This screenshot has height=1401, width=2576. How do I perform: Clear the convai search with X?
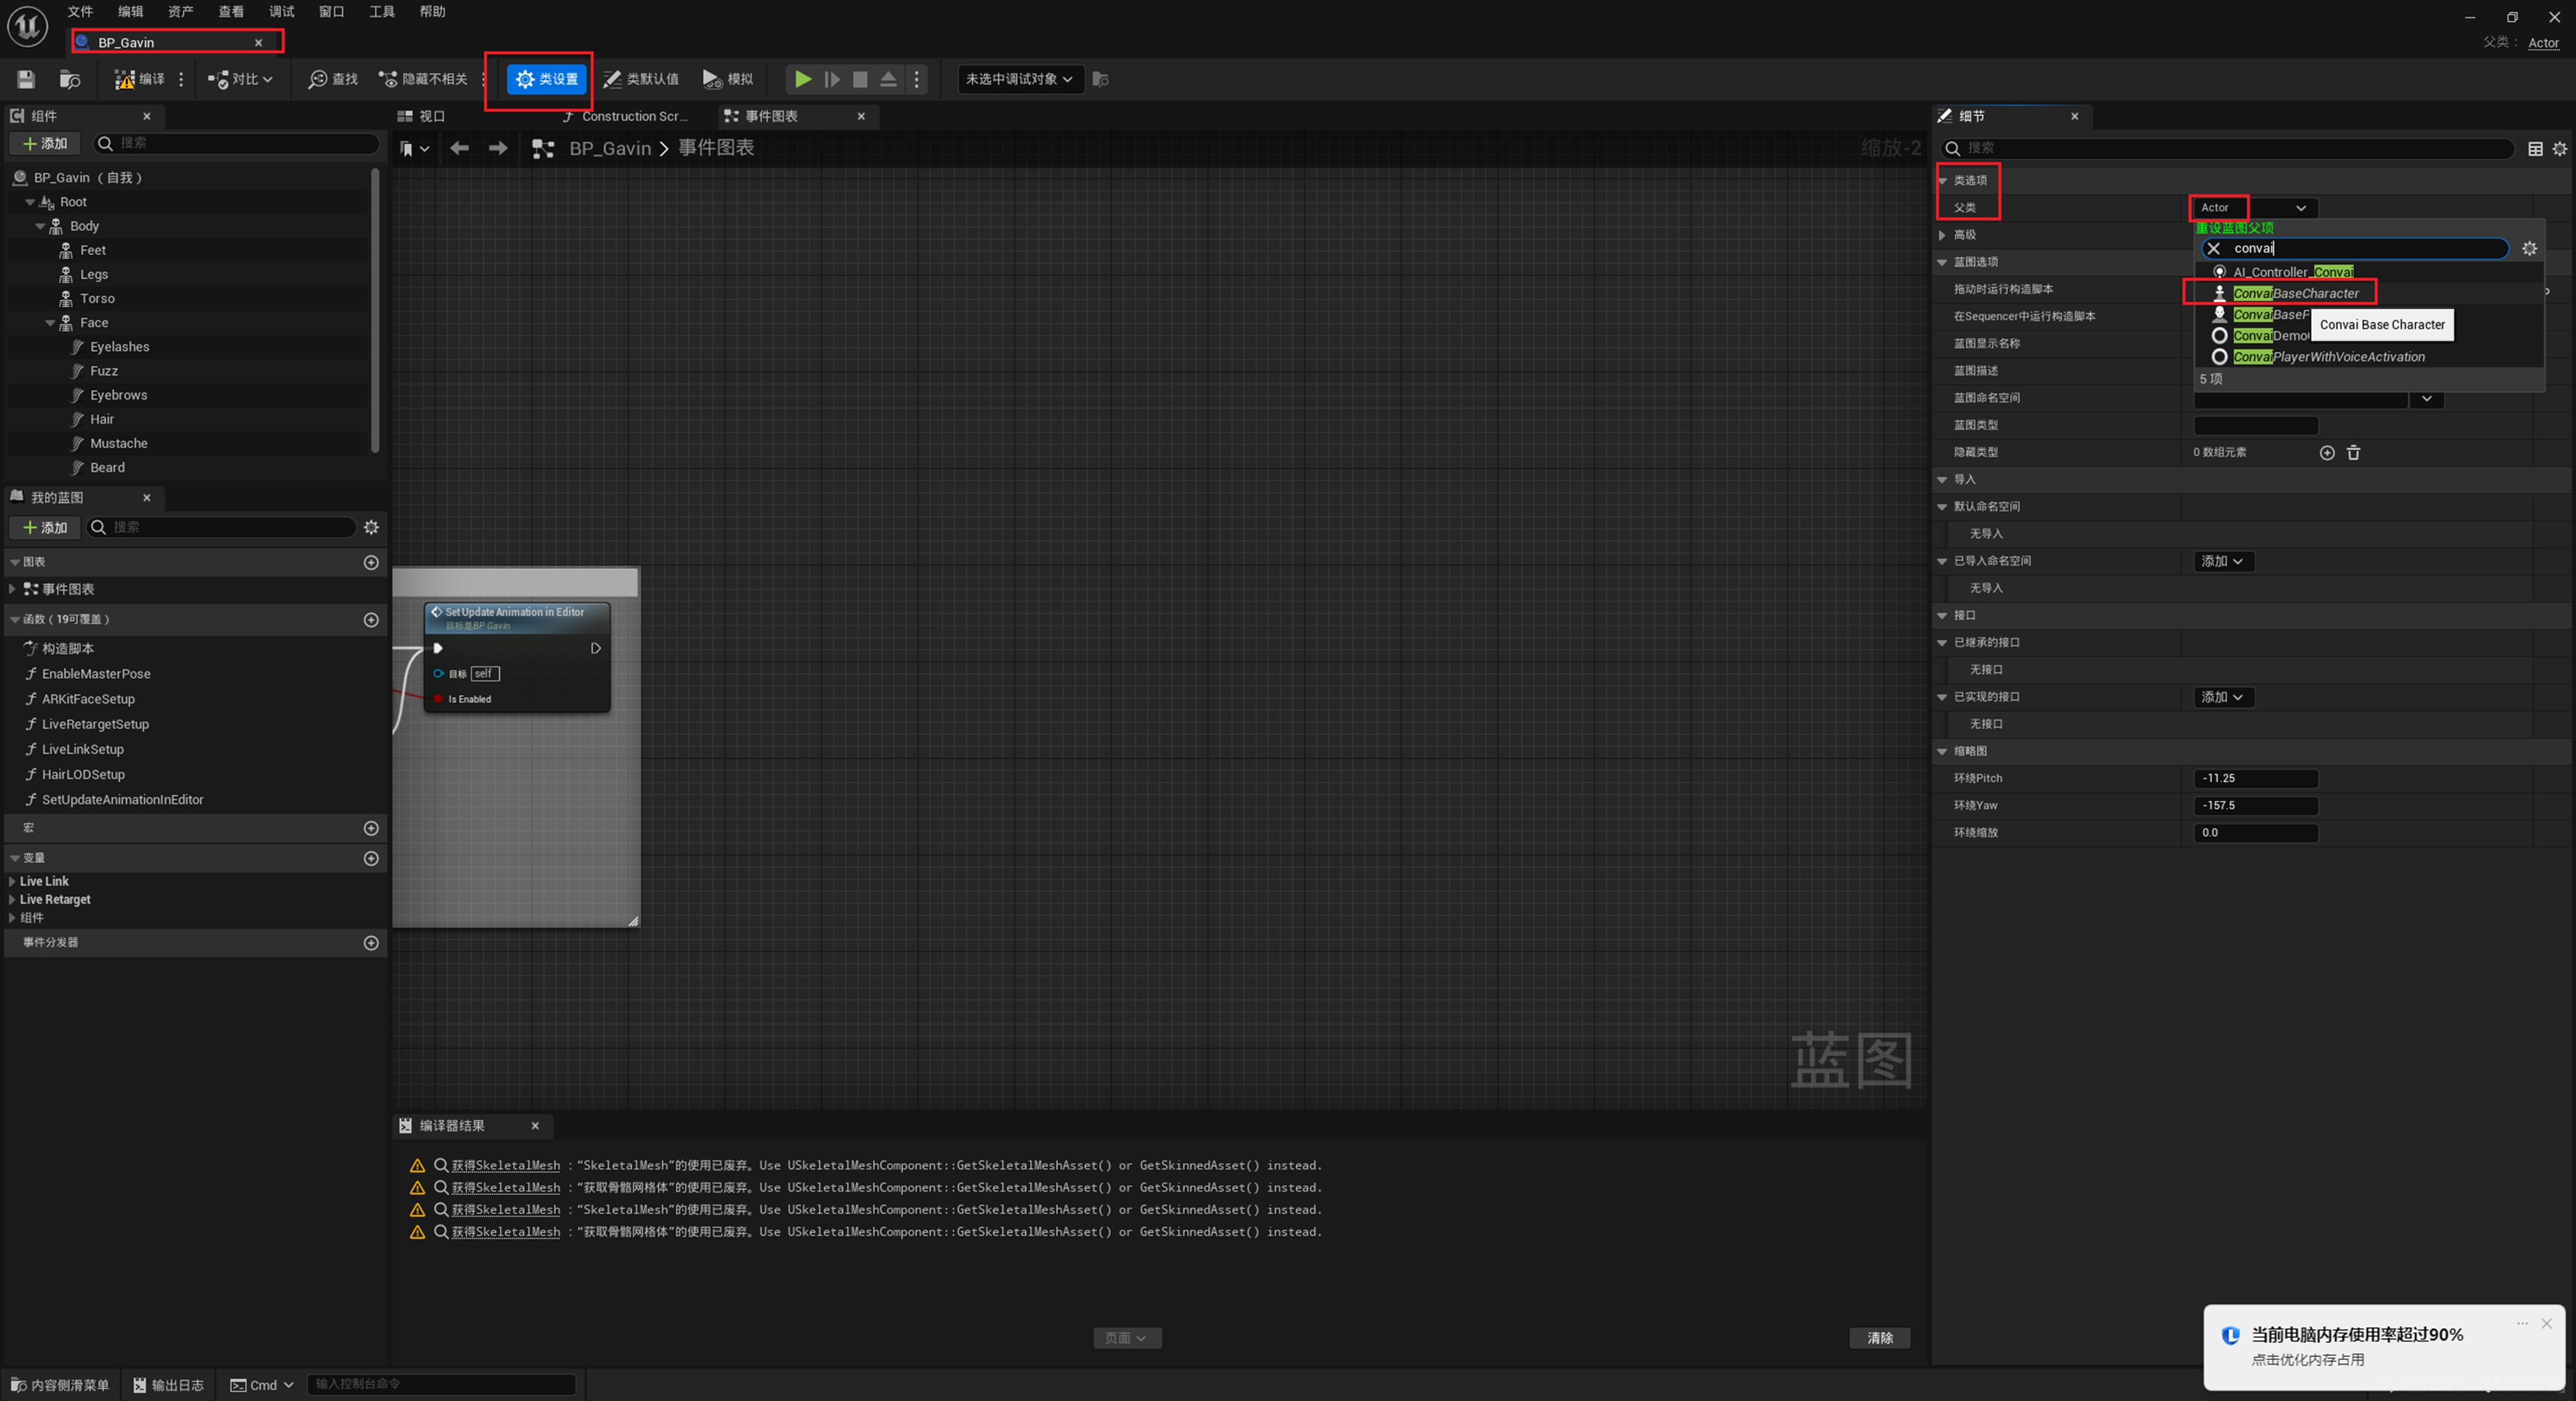pos(2213,248)
